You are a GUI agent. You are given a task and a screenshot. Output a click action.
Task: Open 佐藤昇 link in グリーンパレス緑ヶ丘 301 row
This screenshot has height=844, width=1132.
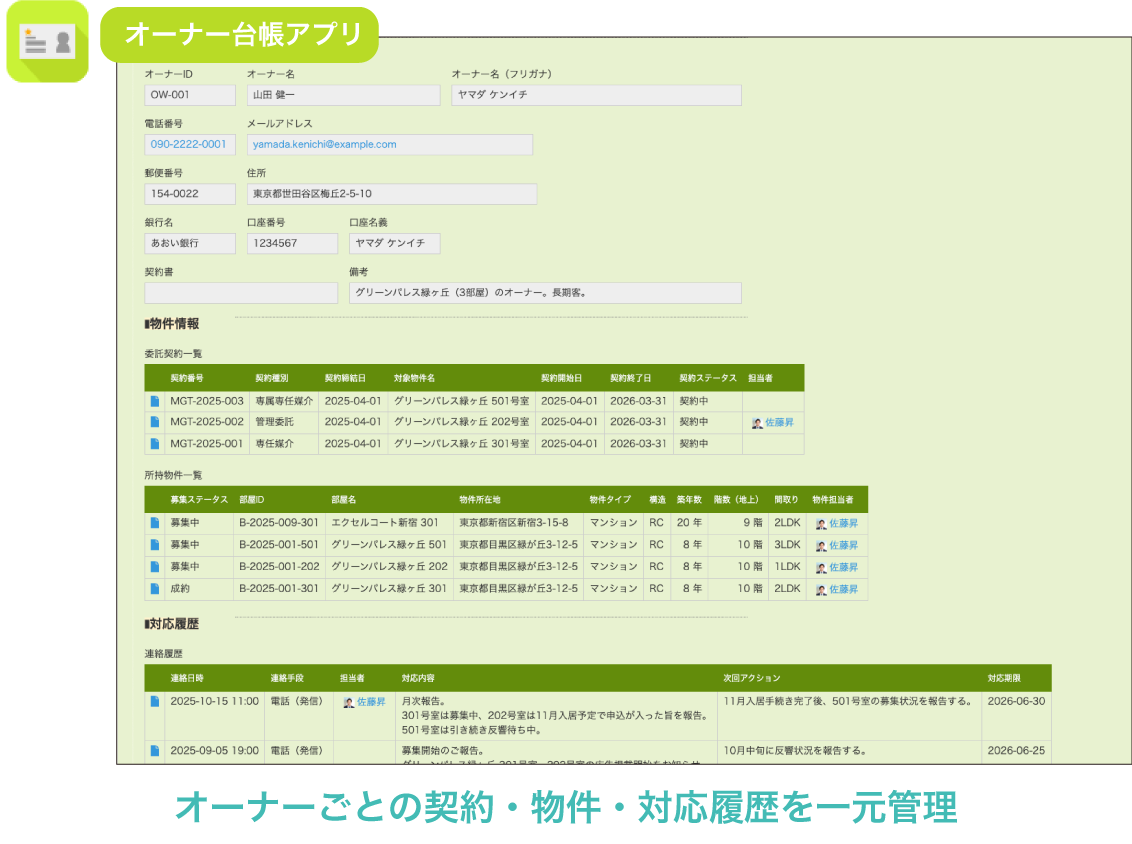point(843,589)
